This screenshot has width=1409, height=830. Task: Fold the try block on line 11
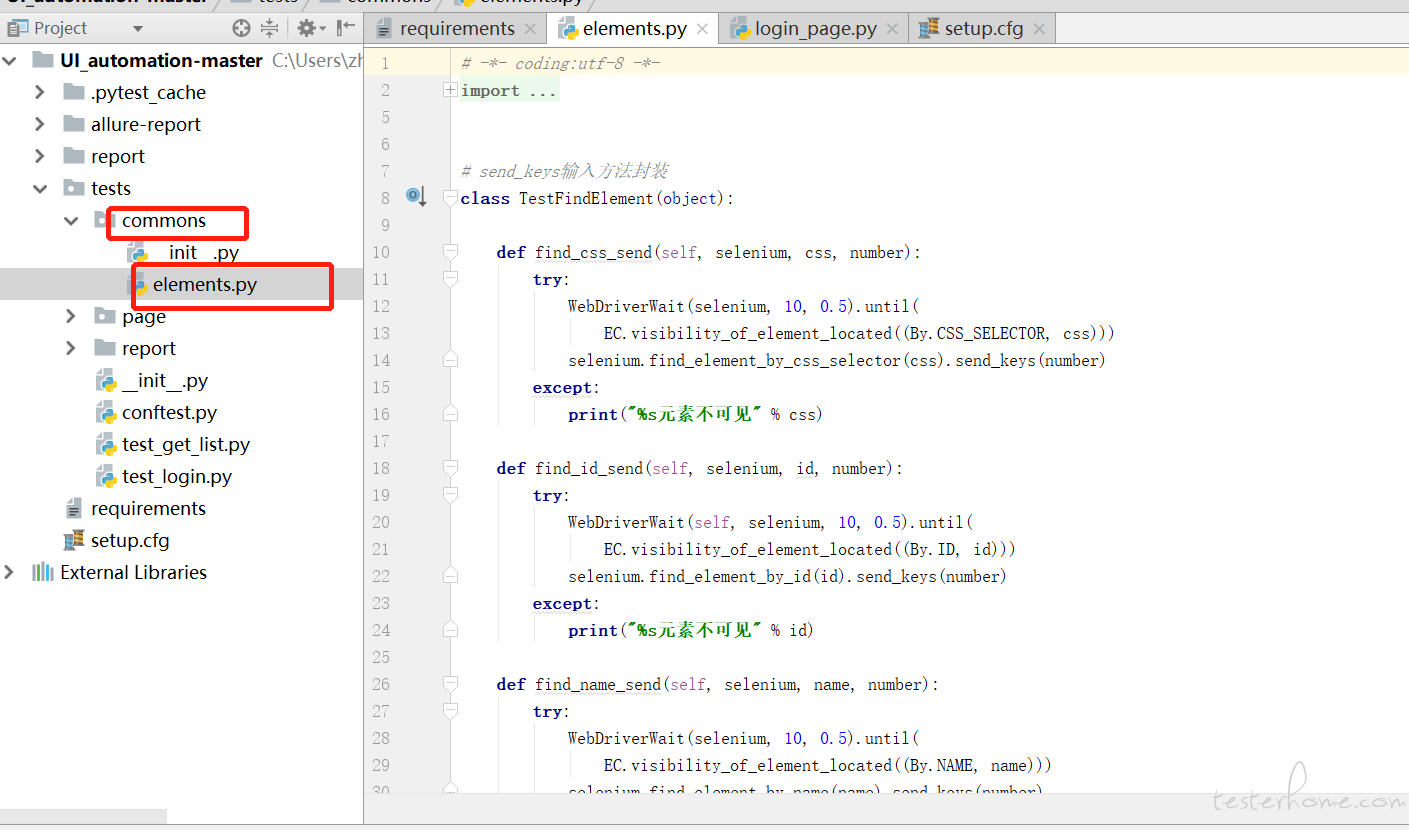pos(451,278)
